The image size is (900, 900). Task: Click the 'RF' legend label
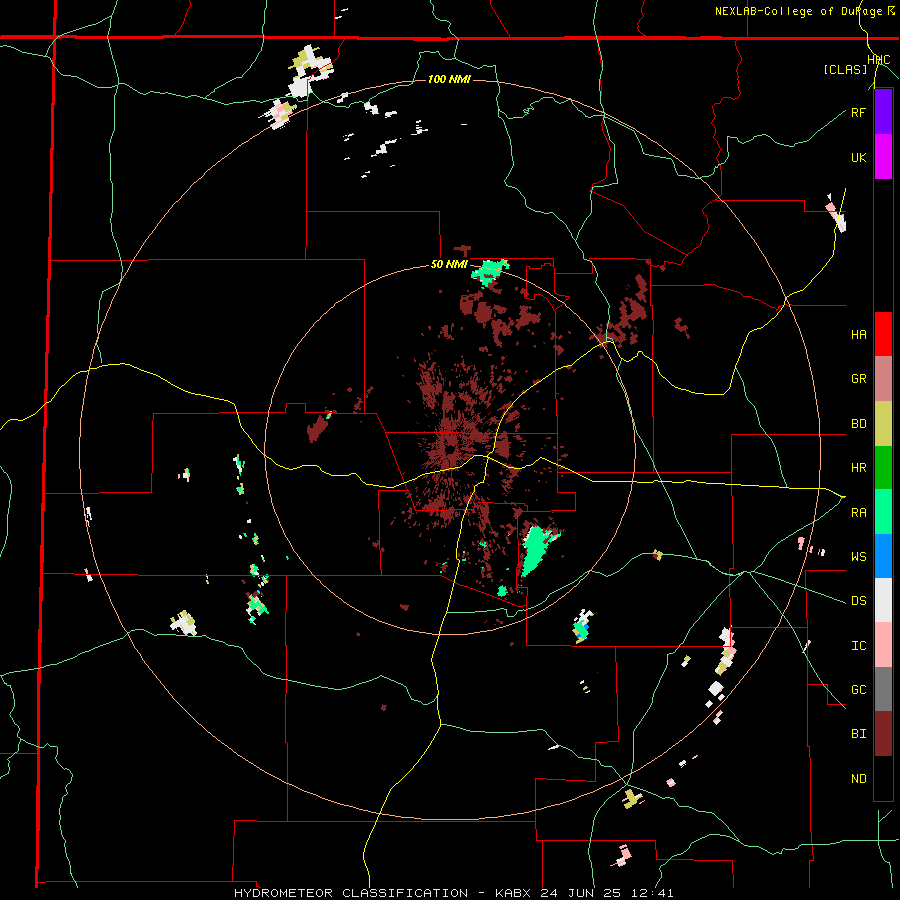pos(858,112)
